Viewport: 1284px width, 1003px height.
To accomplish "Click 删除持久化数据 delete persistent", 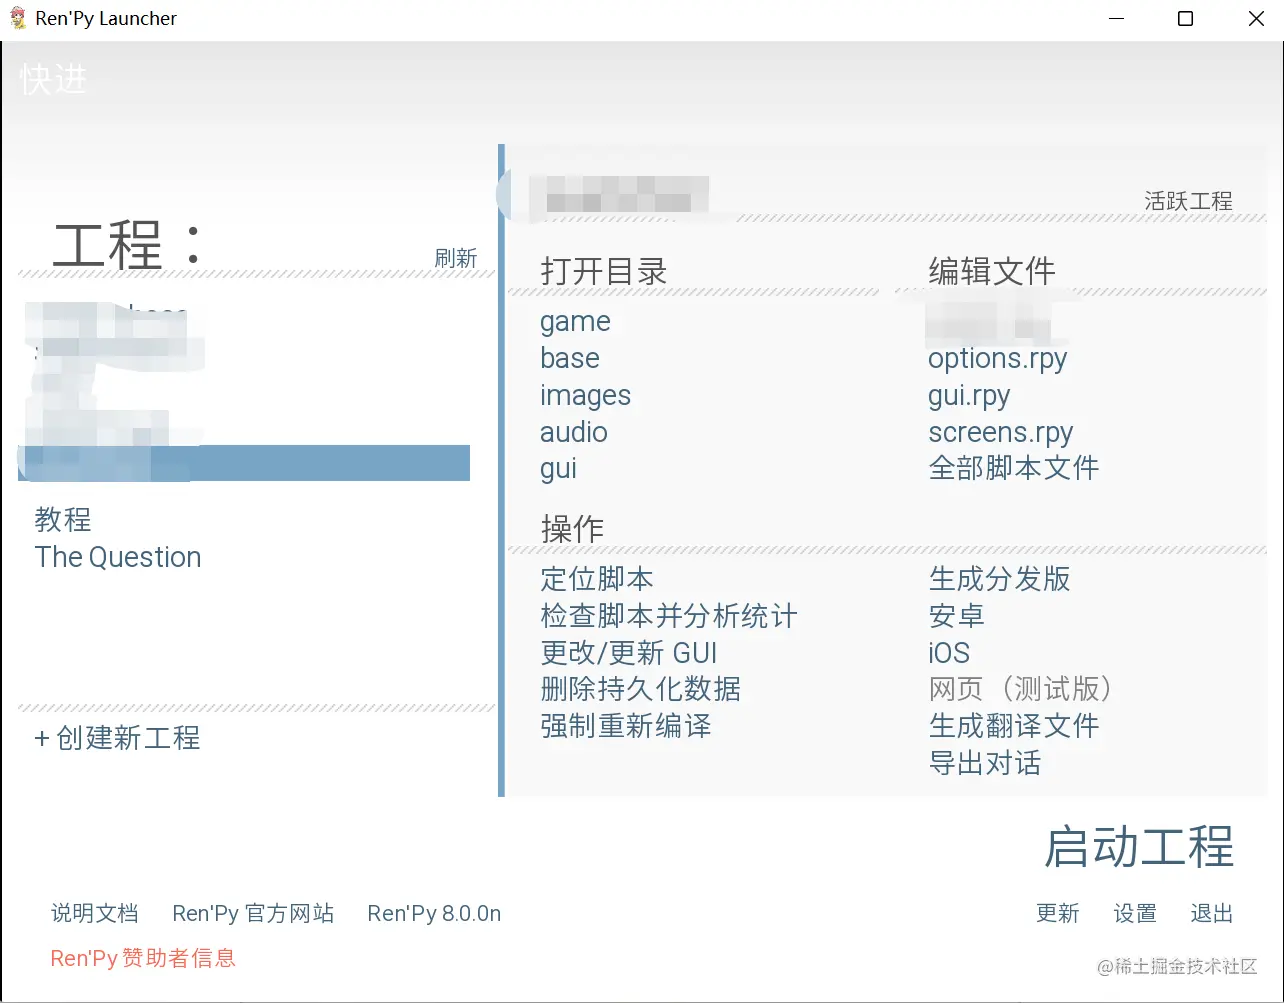I will (x=640, y=689).
